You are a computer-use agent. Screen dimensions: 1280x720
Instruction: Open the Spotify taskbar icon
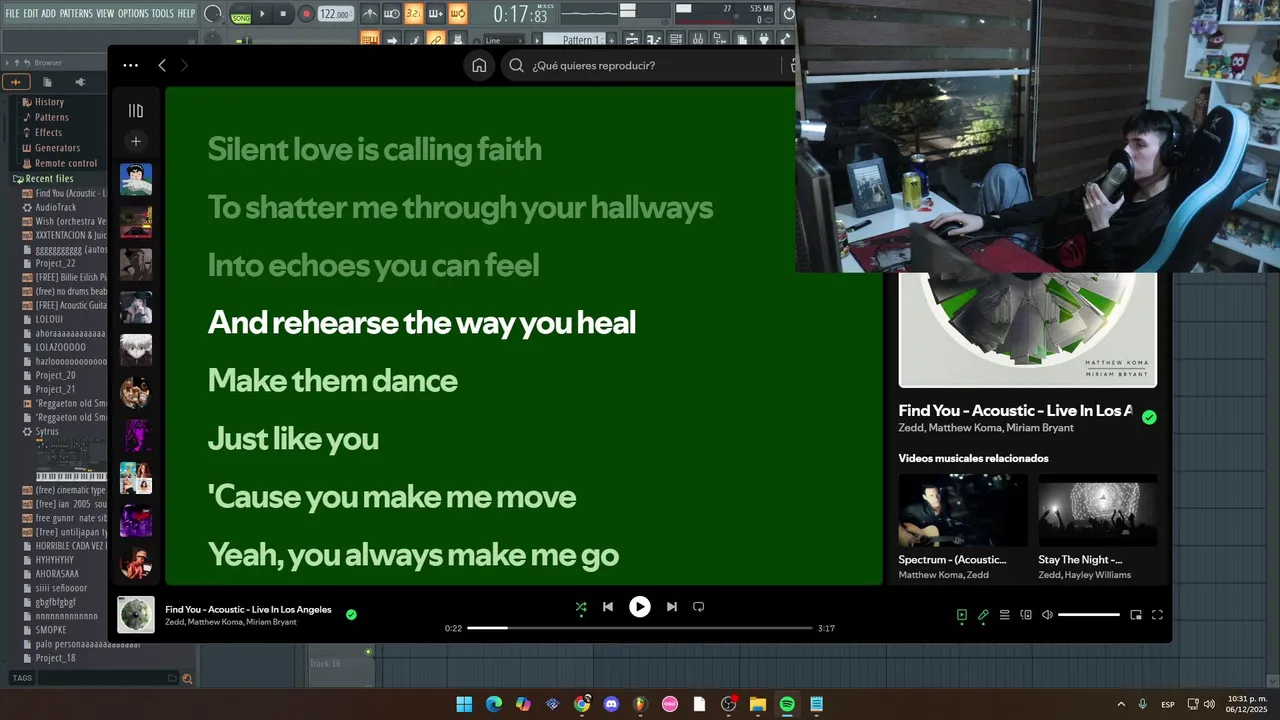tap(787, 704)
